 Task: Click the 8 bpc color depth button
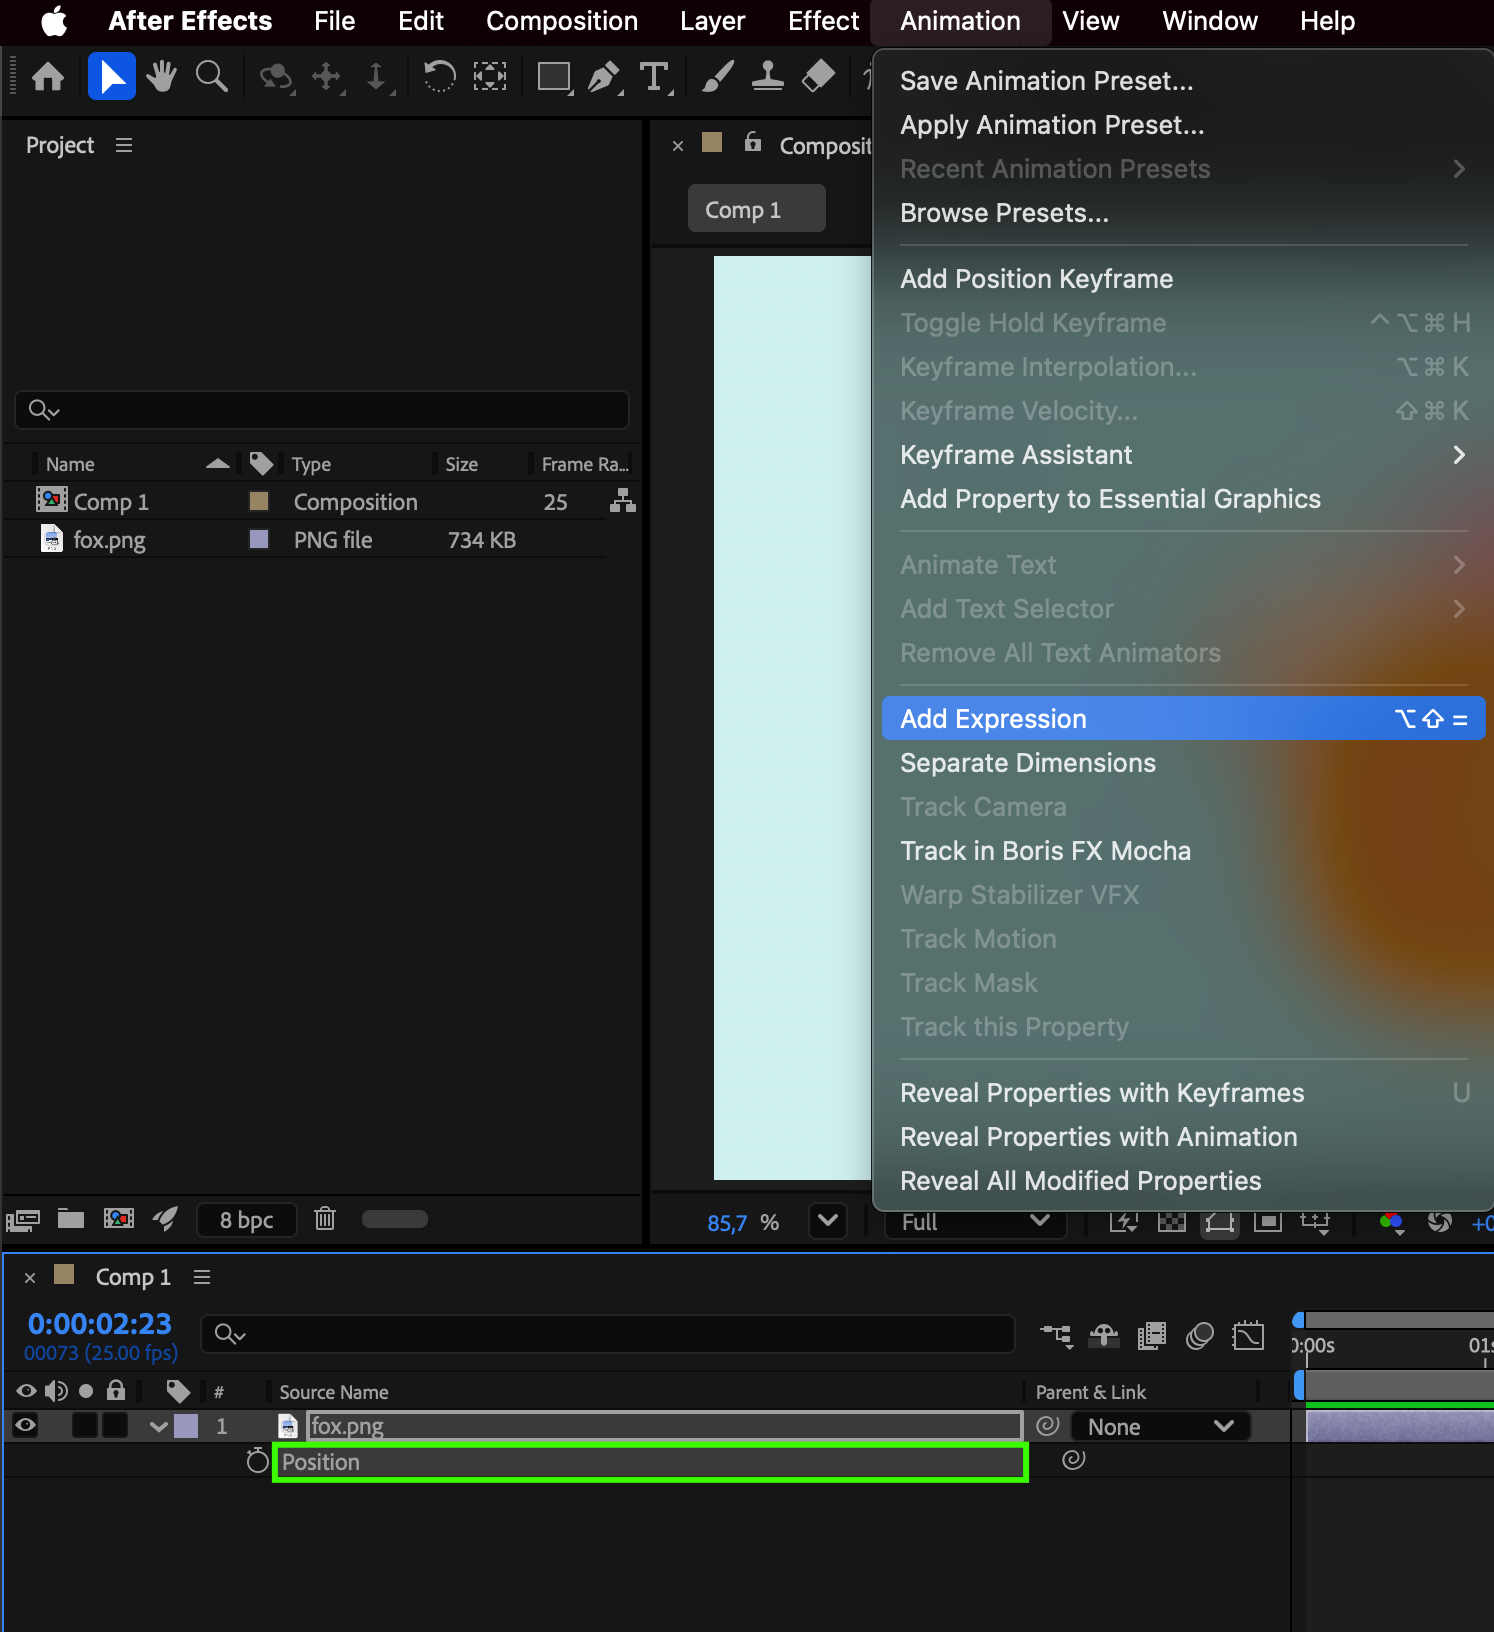pos(247,1220)
